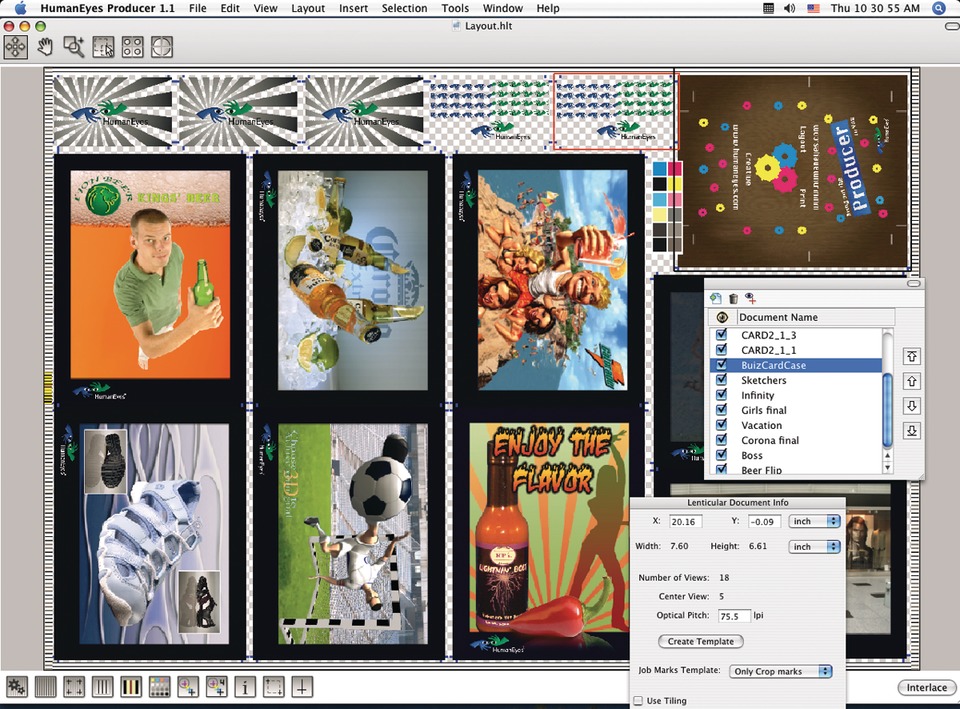Open the Layout menu
The height and width of the screenshot is (709, 960).
[x=308, y=9]
